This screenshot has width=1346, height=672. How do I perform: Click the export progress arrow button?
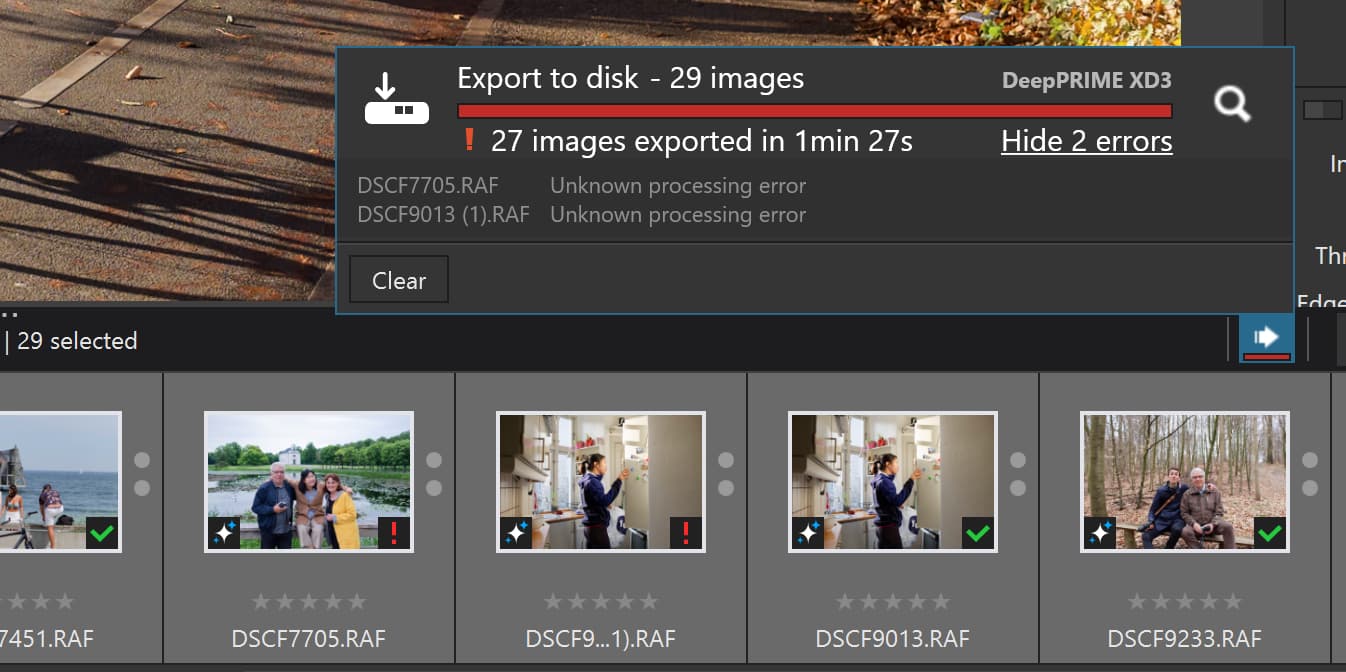pyautogui.click(x=1266, y=338)
